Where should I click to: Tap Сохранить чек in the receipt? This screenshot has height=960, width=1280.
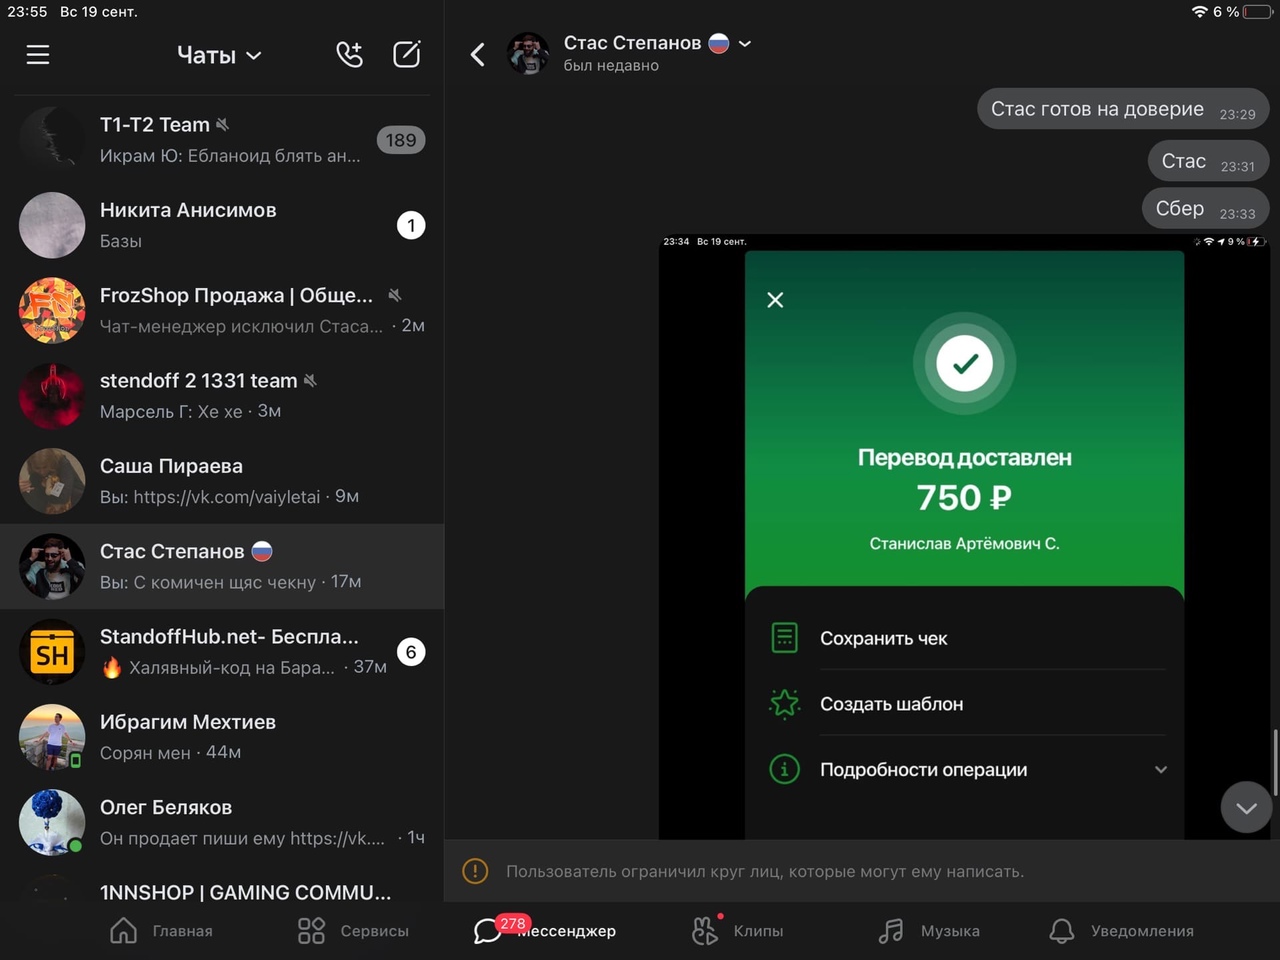coord(883,638)
